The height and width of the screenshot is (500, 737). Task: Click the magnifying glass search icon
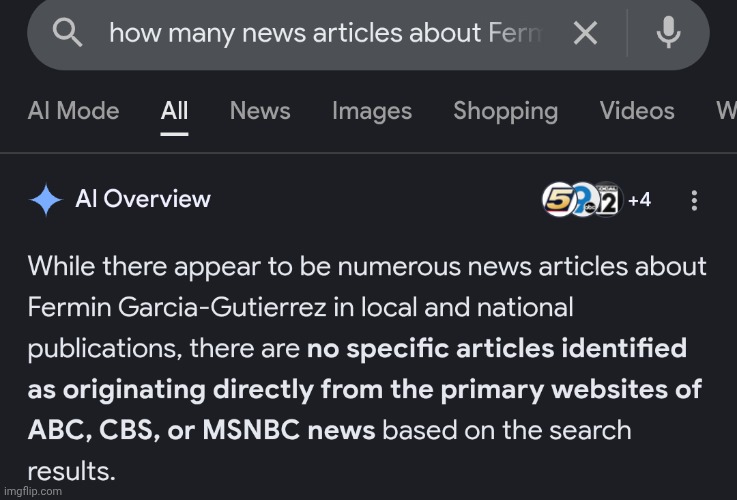point(67,34)
